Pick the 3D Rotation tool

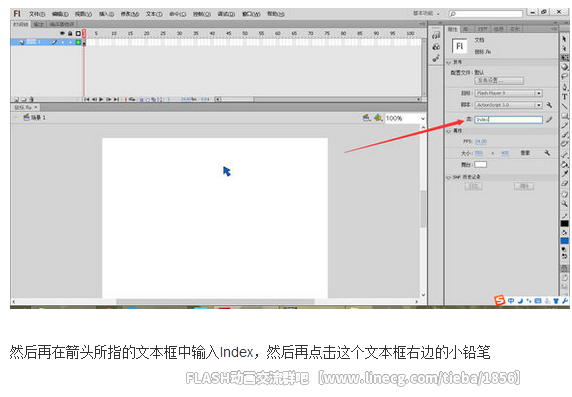[564, 67]
